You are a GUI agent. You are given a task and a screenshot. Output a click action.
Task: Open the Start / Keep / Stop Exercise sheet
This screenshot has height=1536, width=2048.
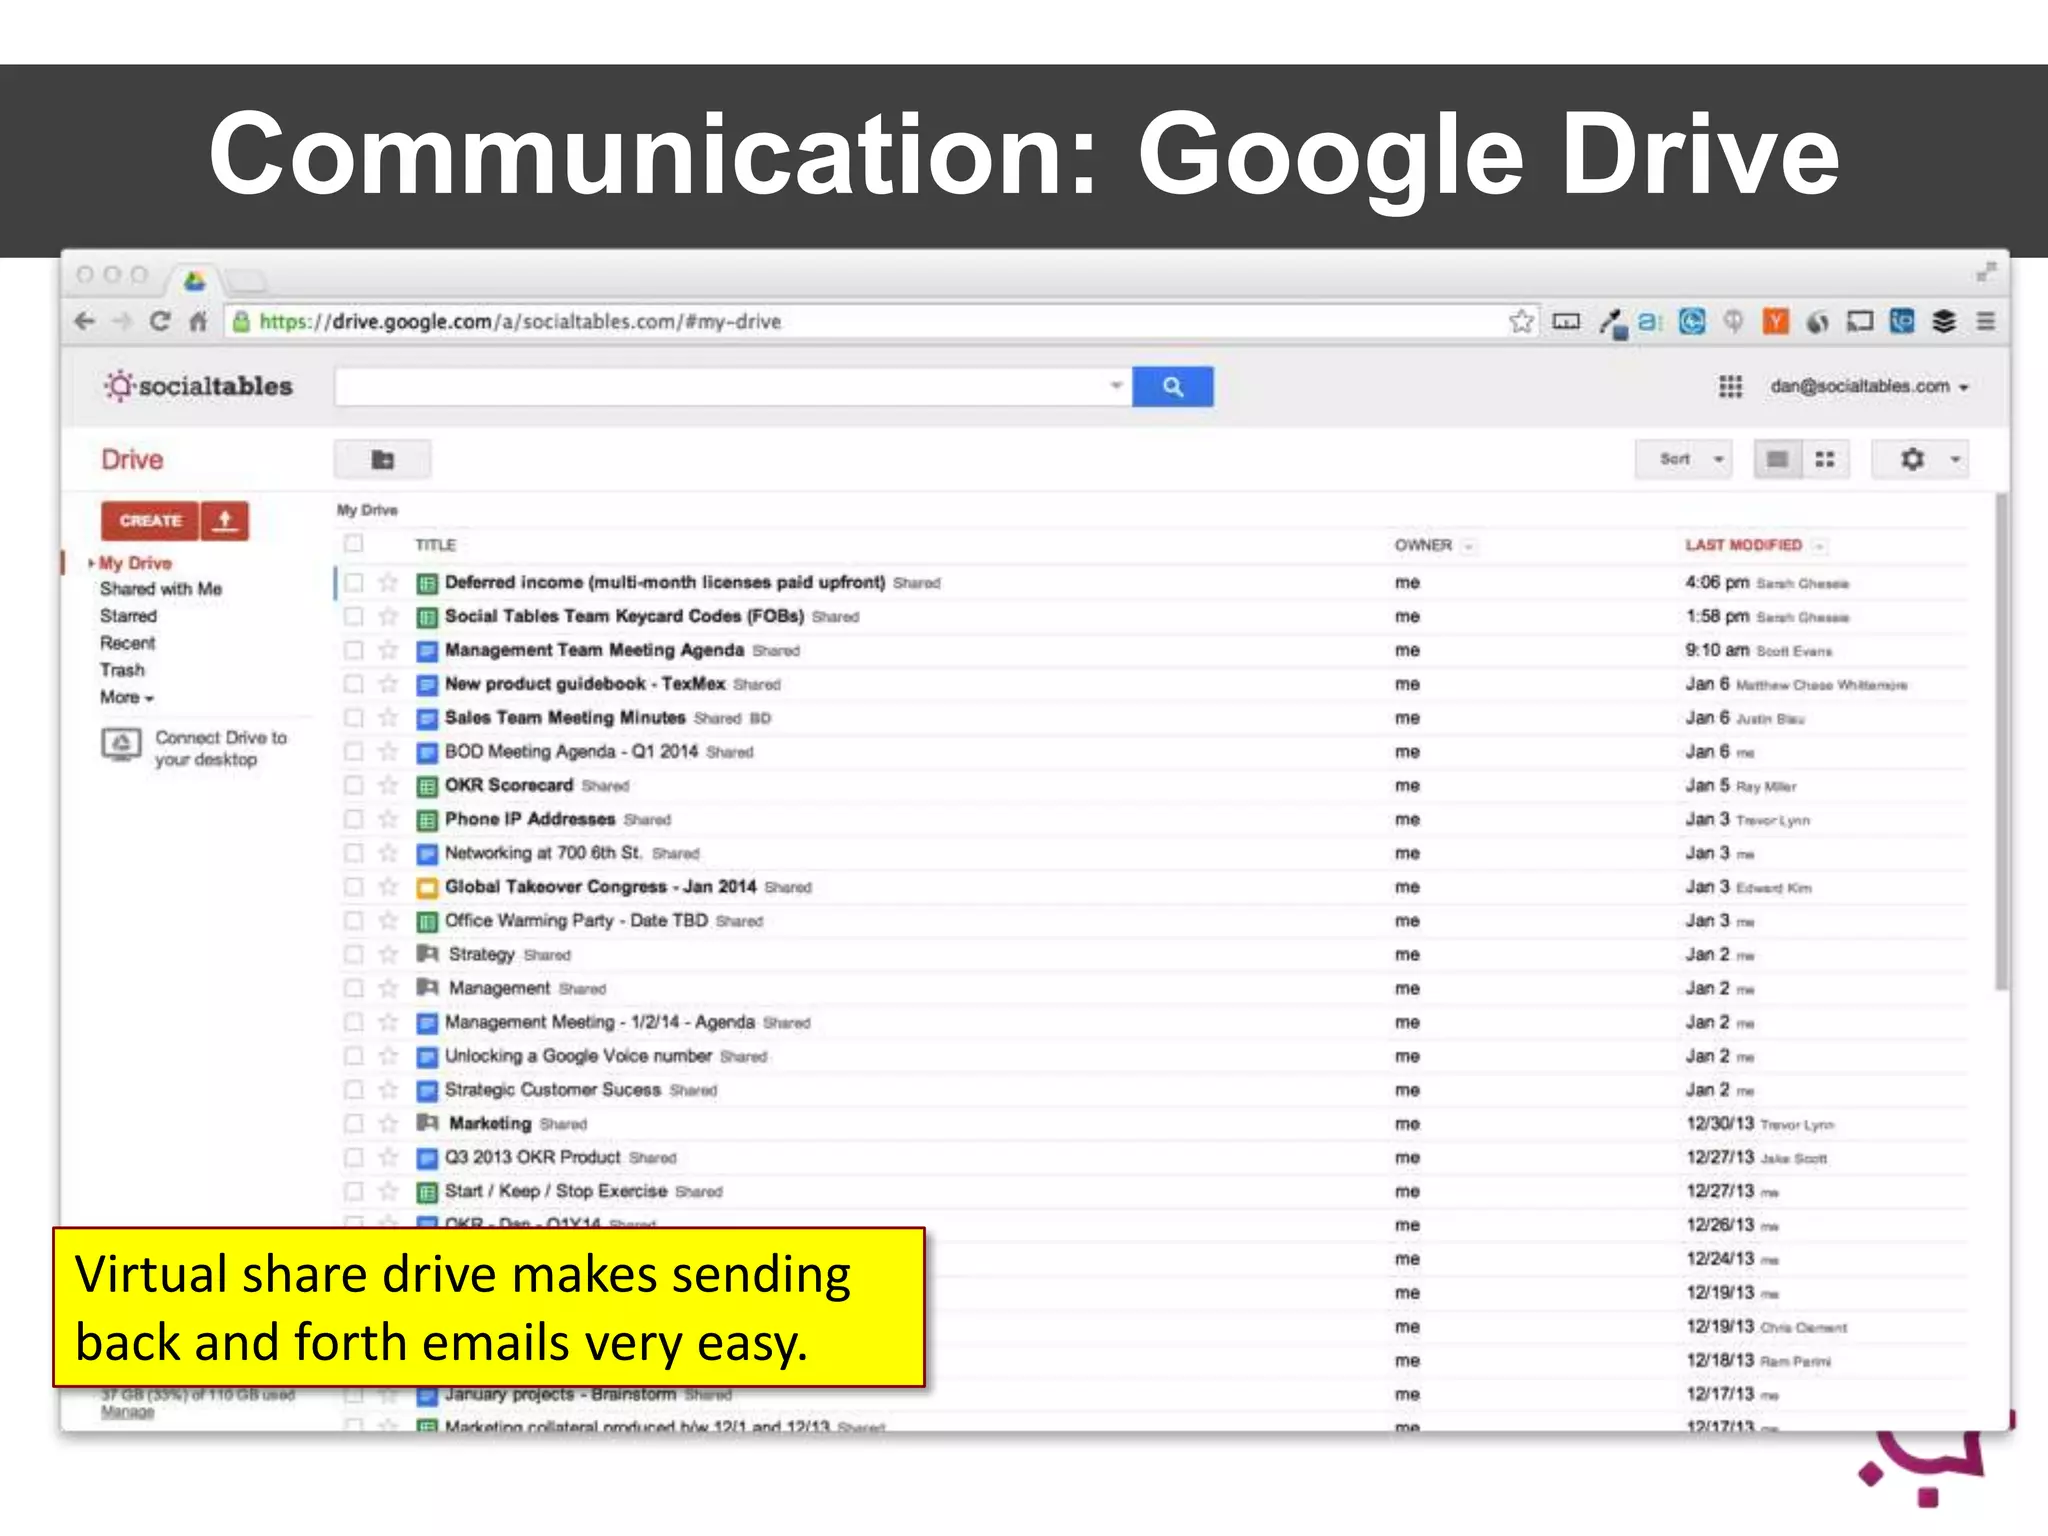(x=556, y=1191)
